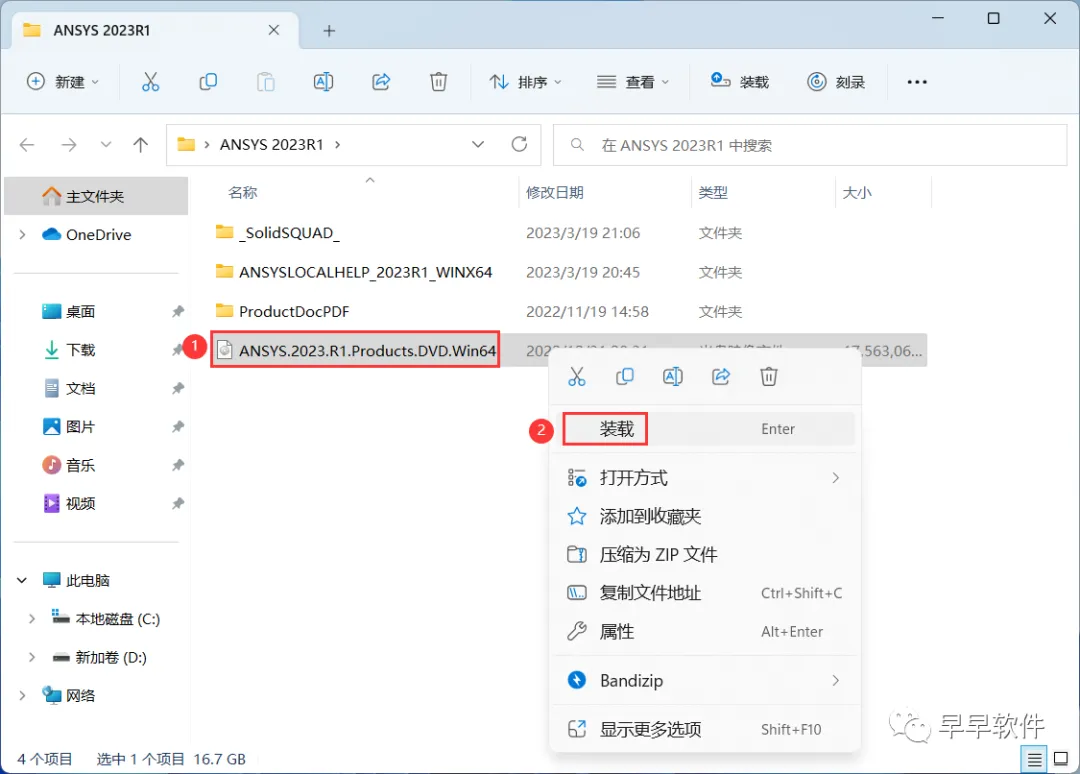This screenshot has height=774, width=1080.
Task: Choose 添加到收藏夹 menu entry
Action: pyautogui.click(x=705, y=516)
